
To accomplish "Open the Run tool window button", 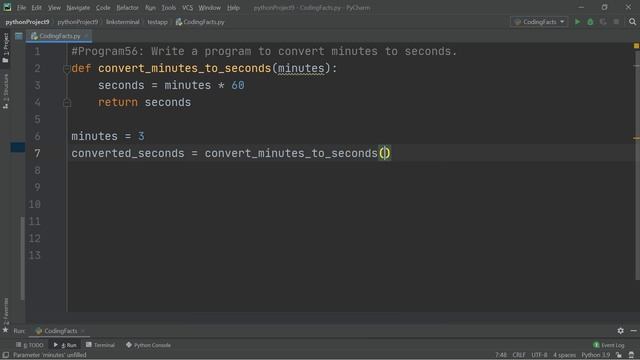I will pyautogui.click(x=65, y=345).
